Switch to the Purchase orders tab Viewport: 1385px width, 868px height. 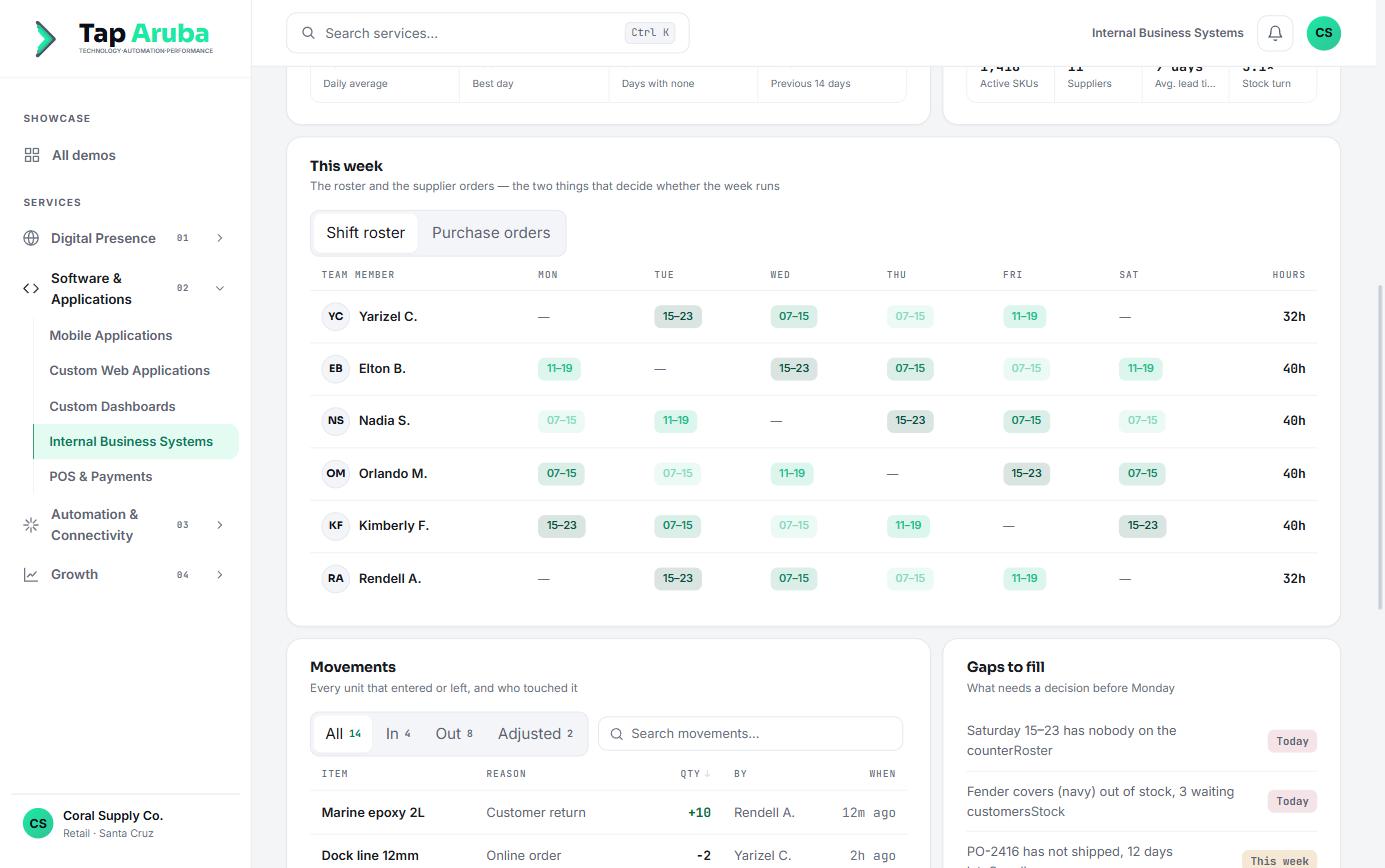tap(491, 233)
